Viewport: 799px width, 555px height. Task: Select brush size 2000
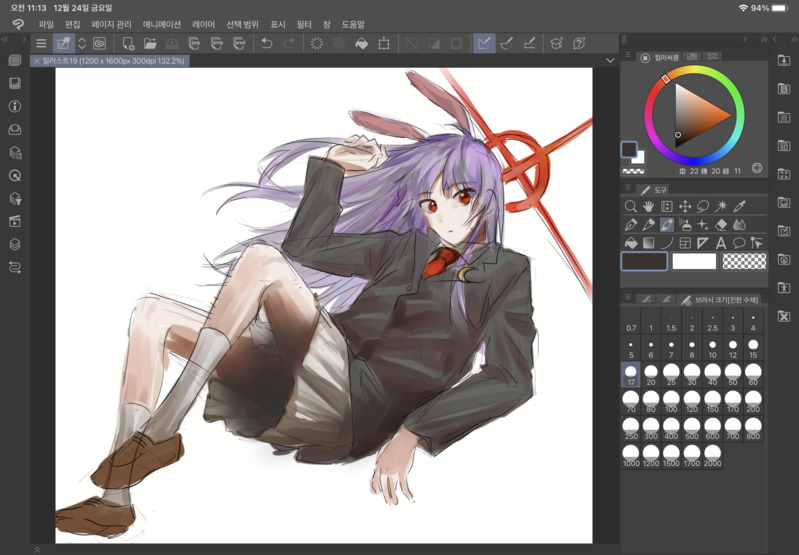[712, 457]
